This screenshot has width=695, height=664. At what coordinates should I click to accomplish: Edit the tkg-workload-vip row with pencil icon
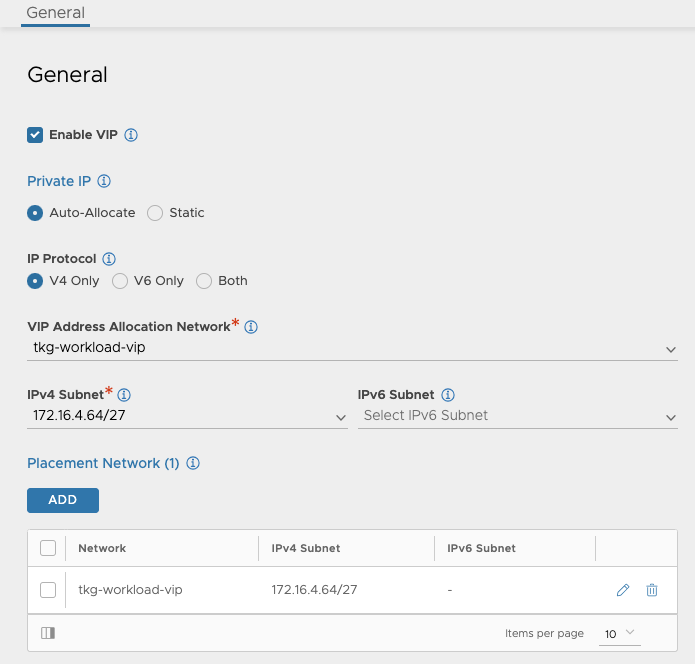tap(623, 590)
